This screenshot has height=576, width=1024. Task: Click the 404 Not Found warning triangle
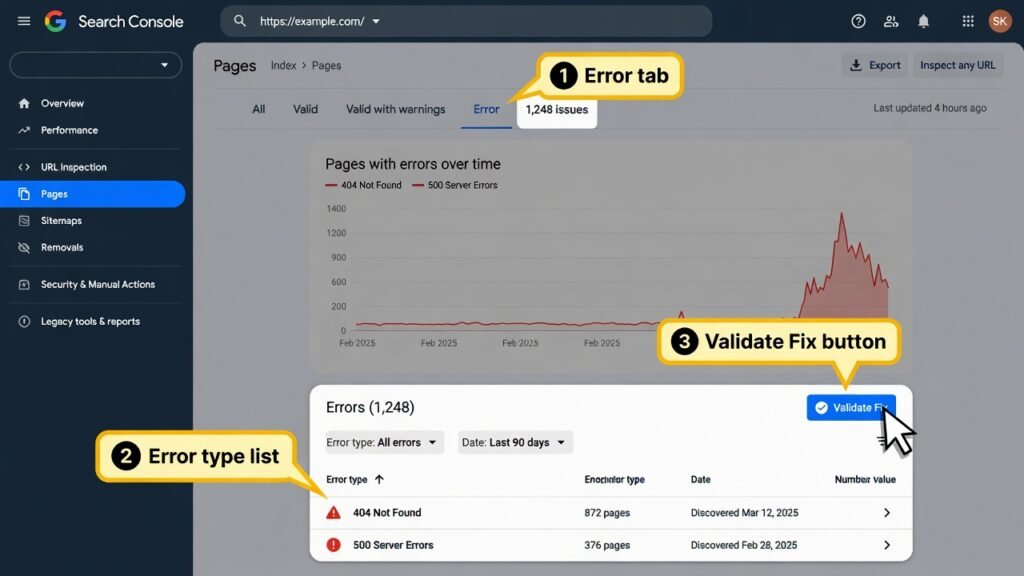(x=334, y=513)
